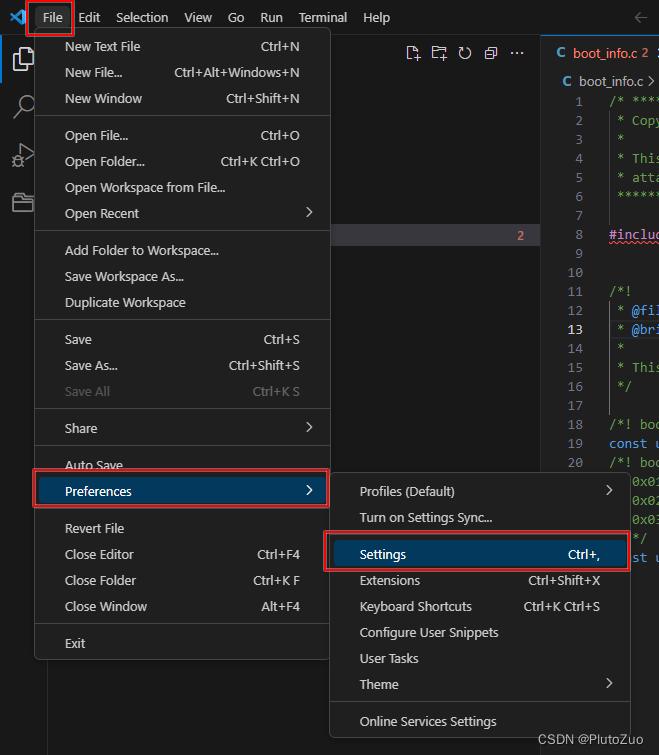Image resolution: width=659 pixels, height=755 pixels.
Task: Expand the Share submenu
Action: 182,428
